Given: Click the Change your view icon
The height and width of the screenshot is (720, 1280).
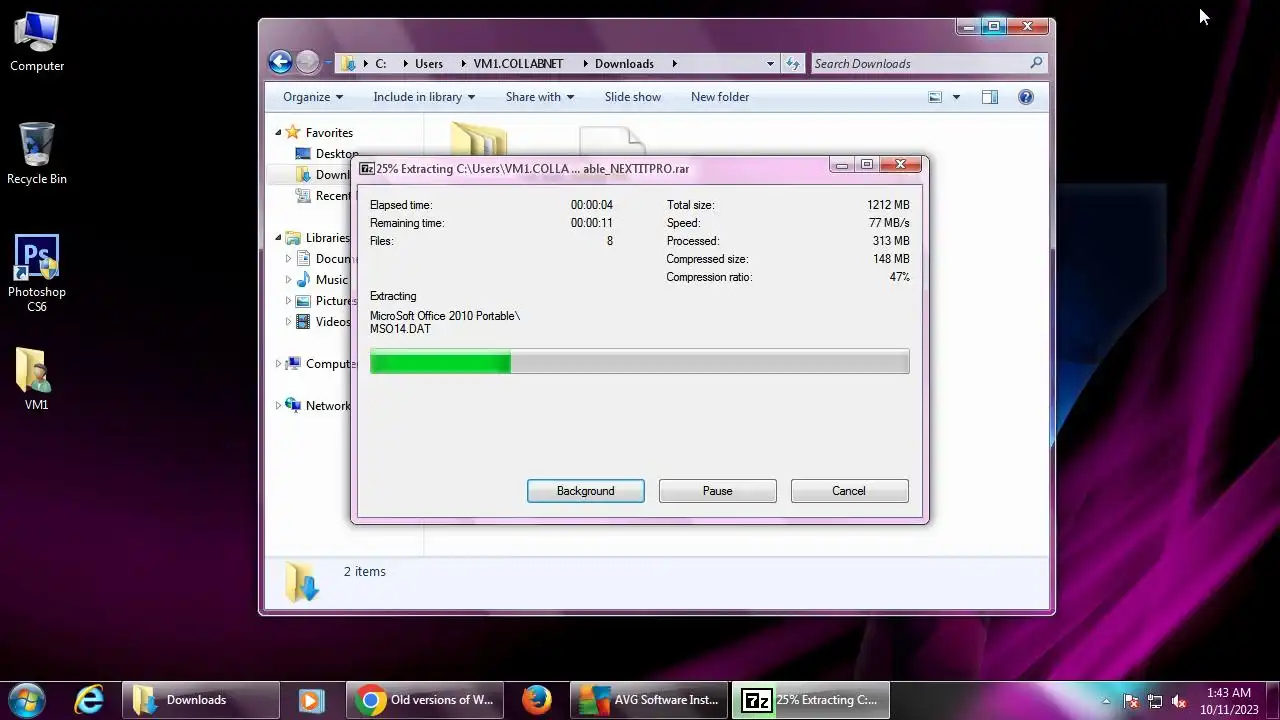Looking at the screenshot, I should tap(935, 97).
